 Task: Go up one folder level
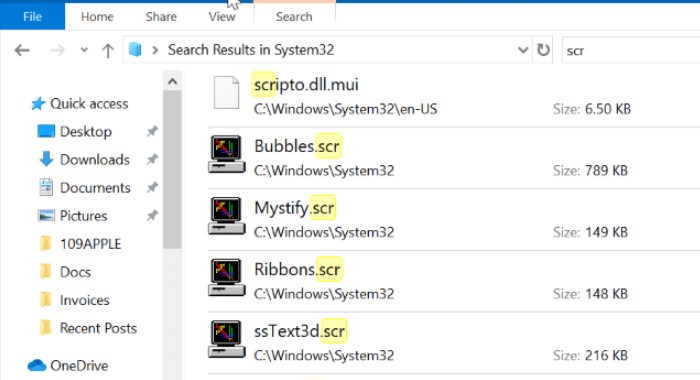click(x=108, y=50)
